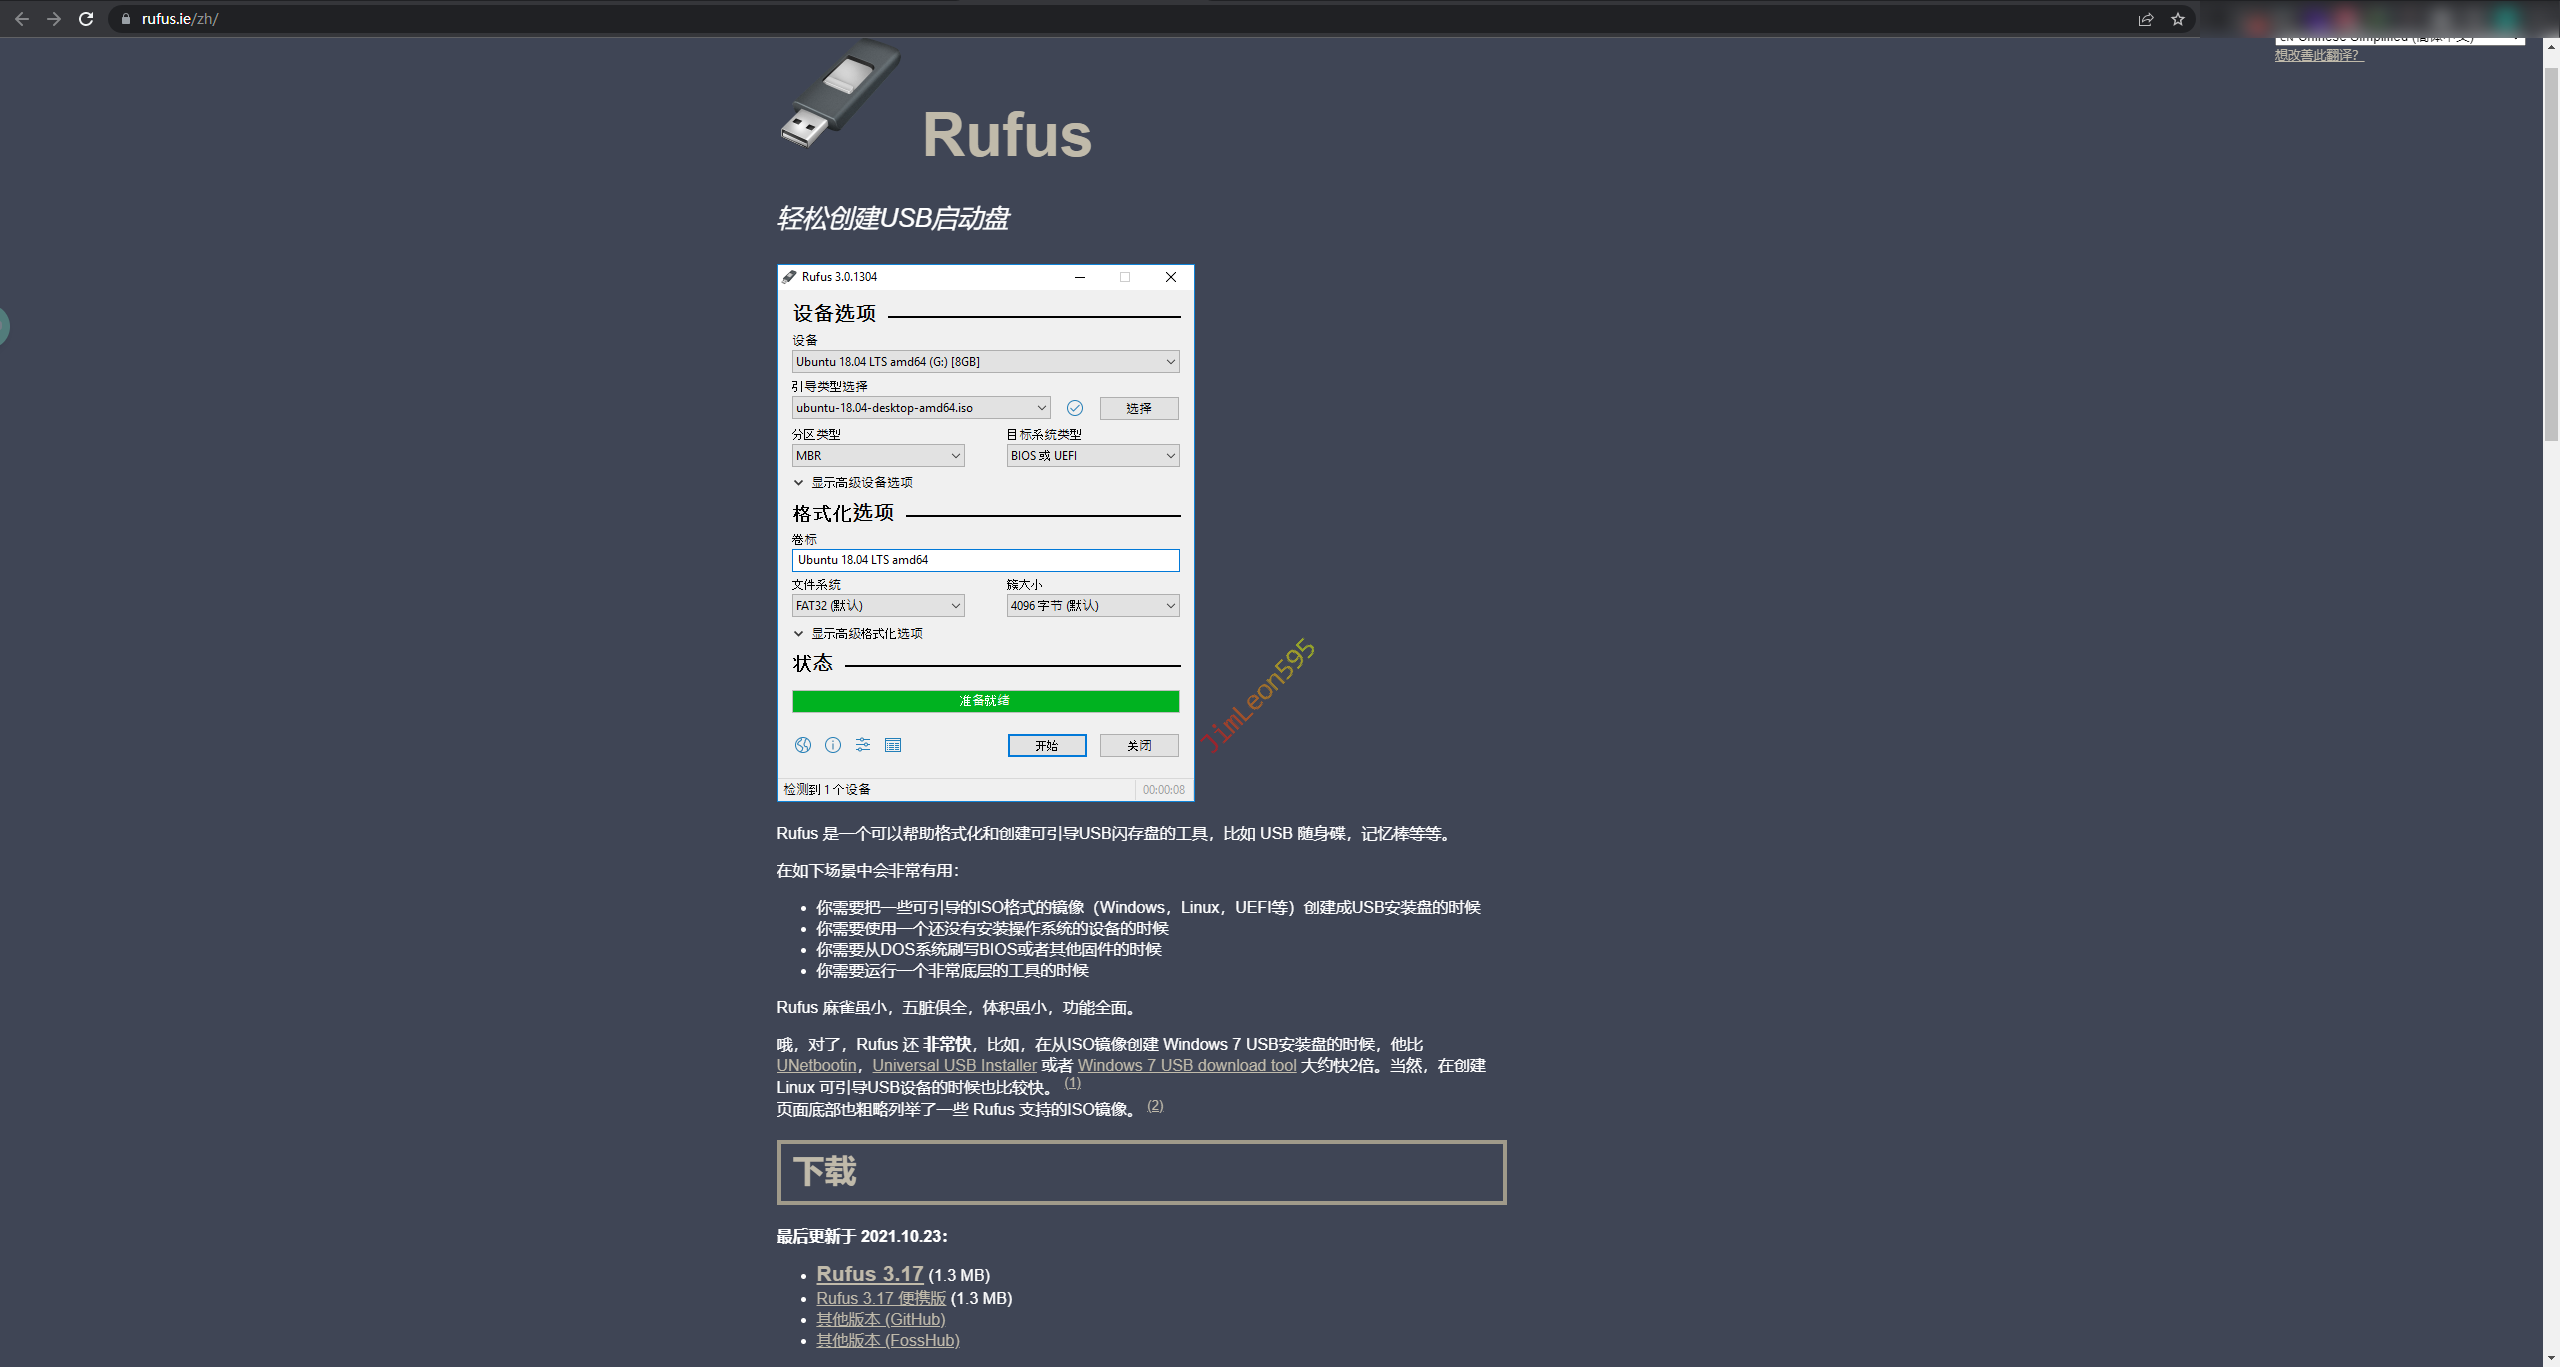Reload the Rufus page
This screenshot has width=2560, height=1367.
coord(86,19)
